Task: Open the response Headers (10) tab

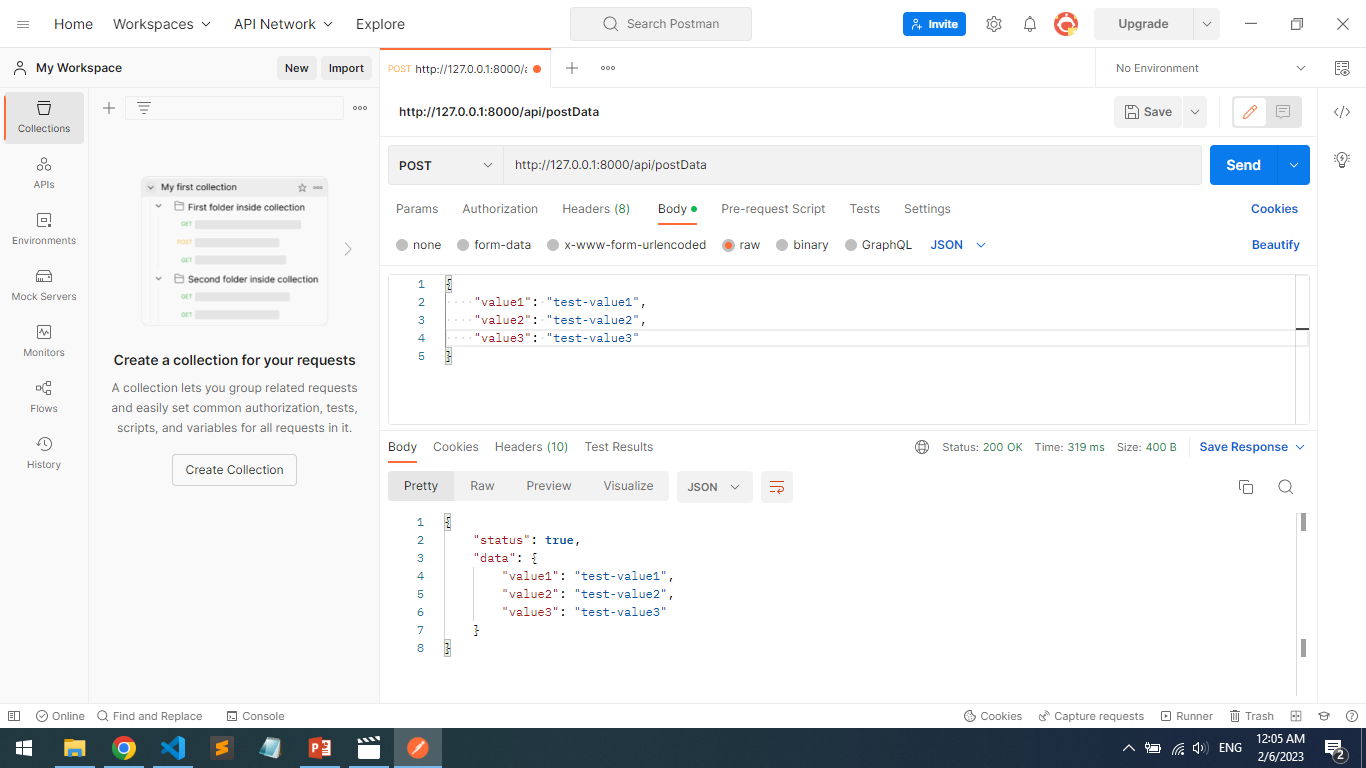Action: pyautogui.click(x=531, y=447)
